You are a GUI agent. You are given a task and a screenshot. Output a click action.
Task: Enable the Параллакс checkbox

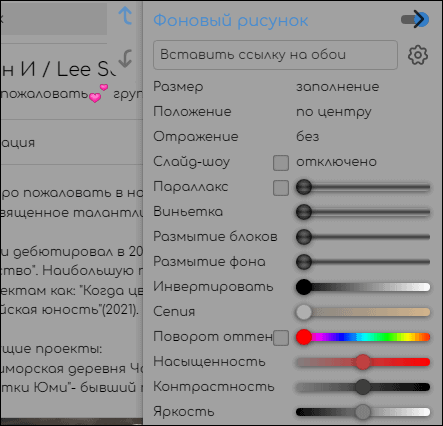pyautogui.click(x=281, y=188)
